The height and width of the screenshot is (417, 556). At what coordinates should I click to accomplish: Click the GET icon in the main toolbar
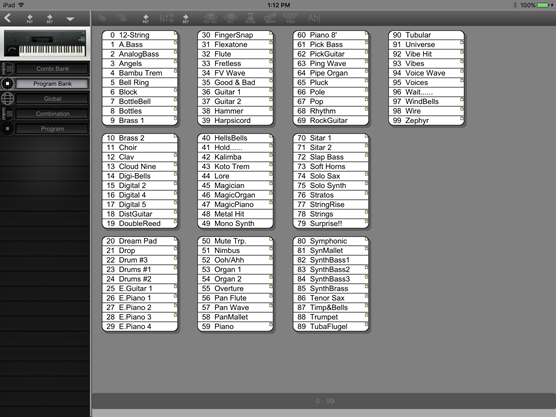pyautogui.click(x=186, y=18)
